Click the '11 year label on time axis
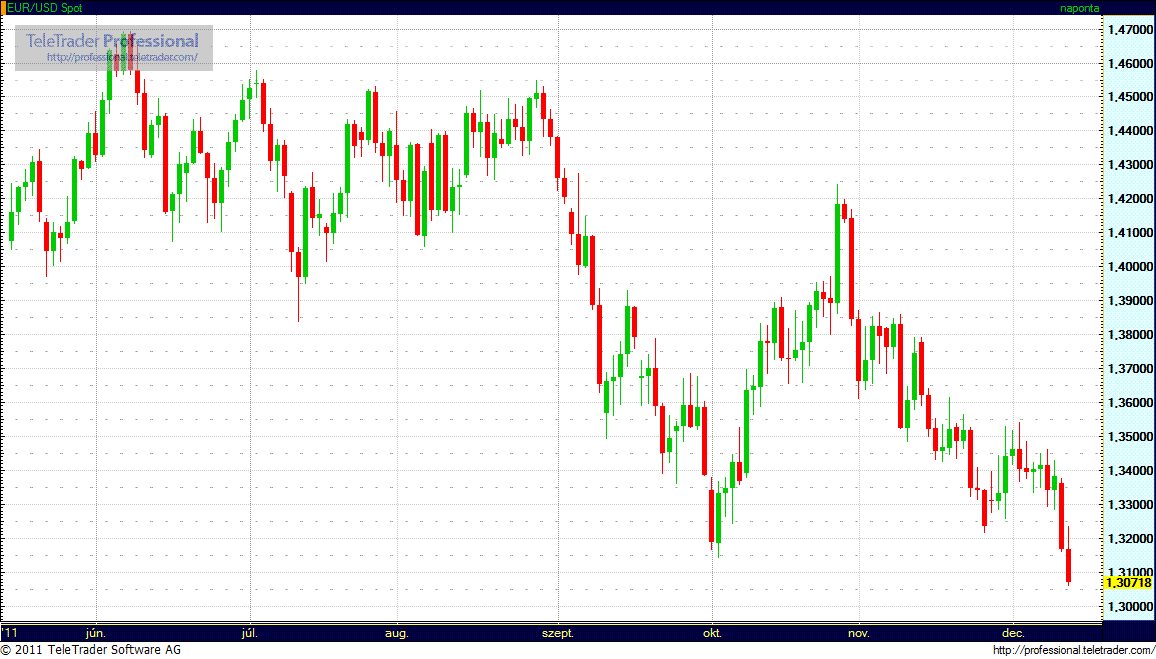The image size is (1156, 659). [10, 633]
